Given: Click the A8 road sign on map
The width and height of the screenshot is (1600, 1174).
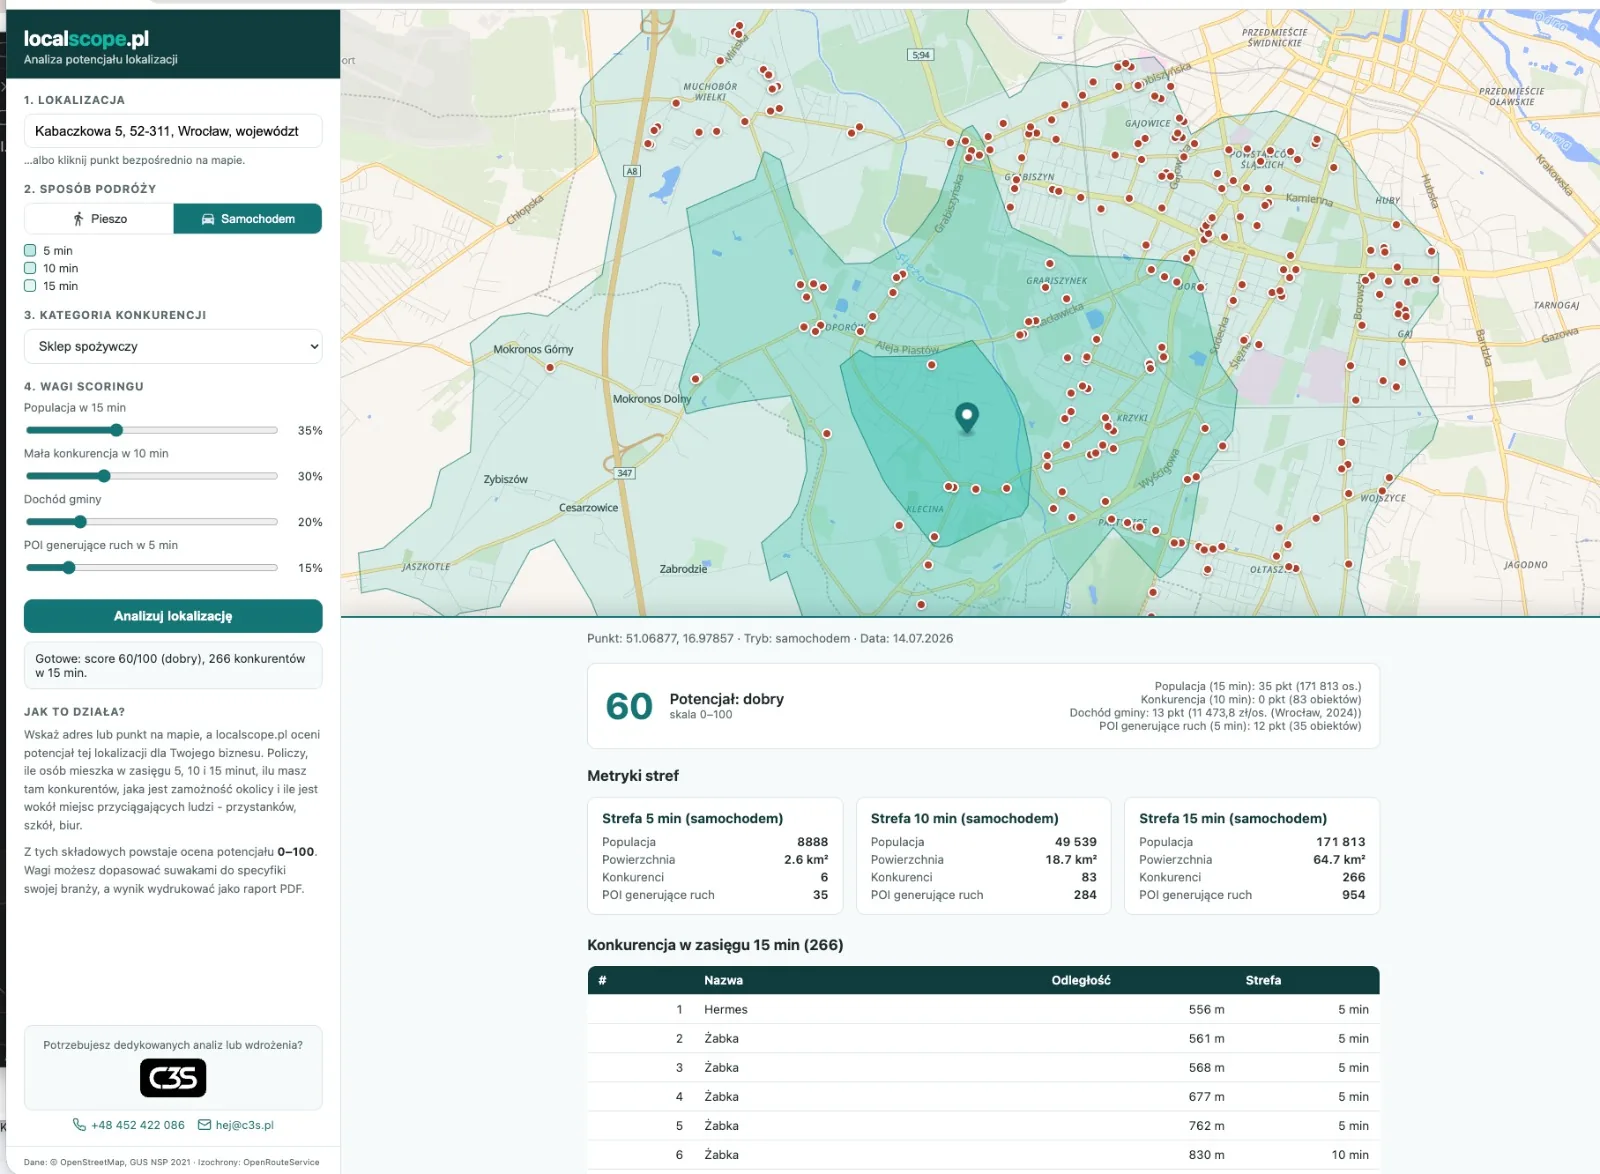Looking at the screenshot, I should 632,171.
